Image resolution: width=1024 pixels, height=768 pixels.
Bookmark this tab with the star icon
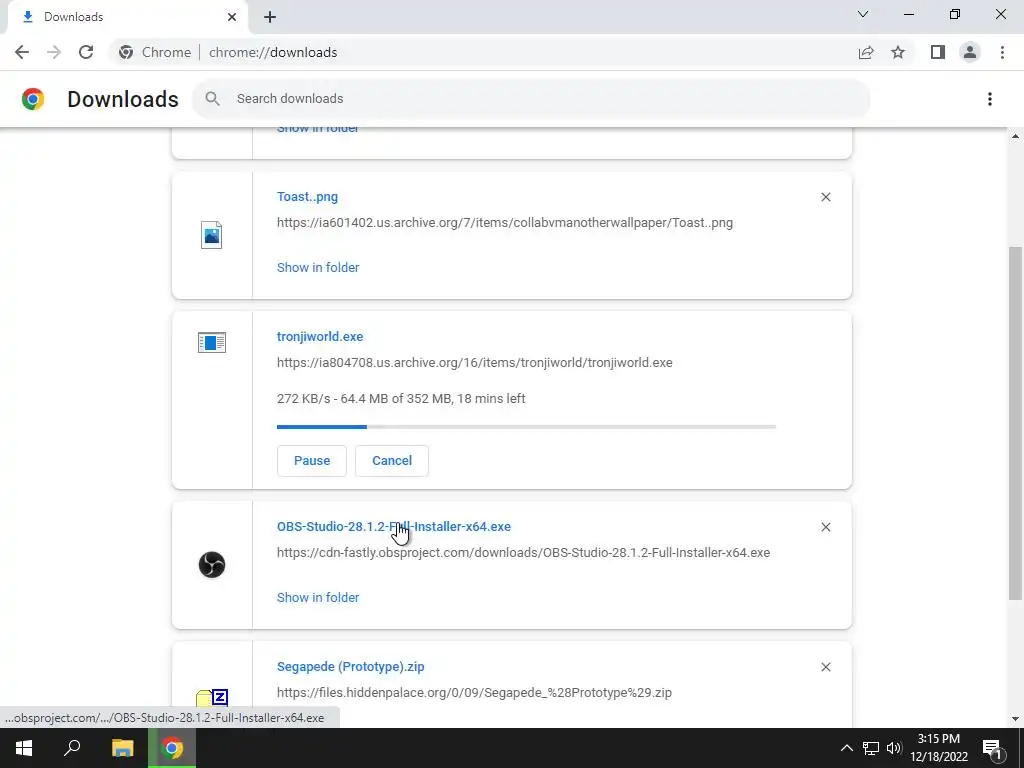tap(898, 52)
